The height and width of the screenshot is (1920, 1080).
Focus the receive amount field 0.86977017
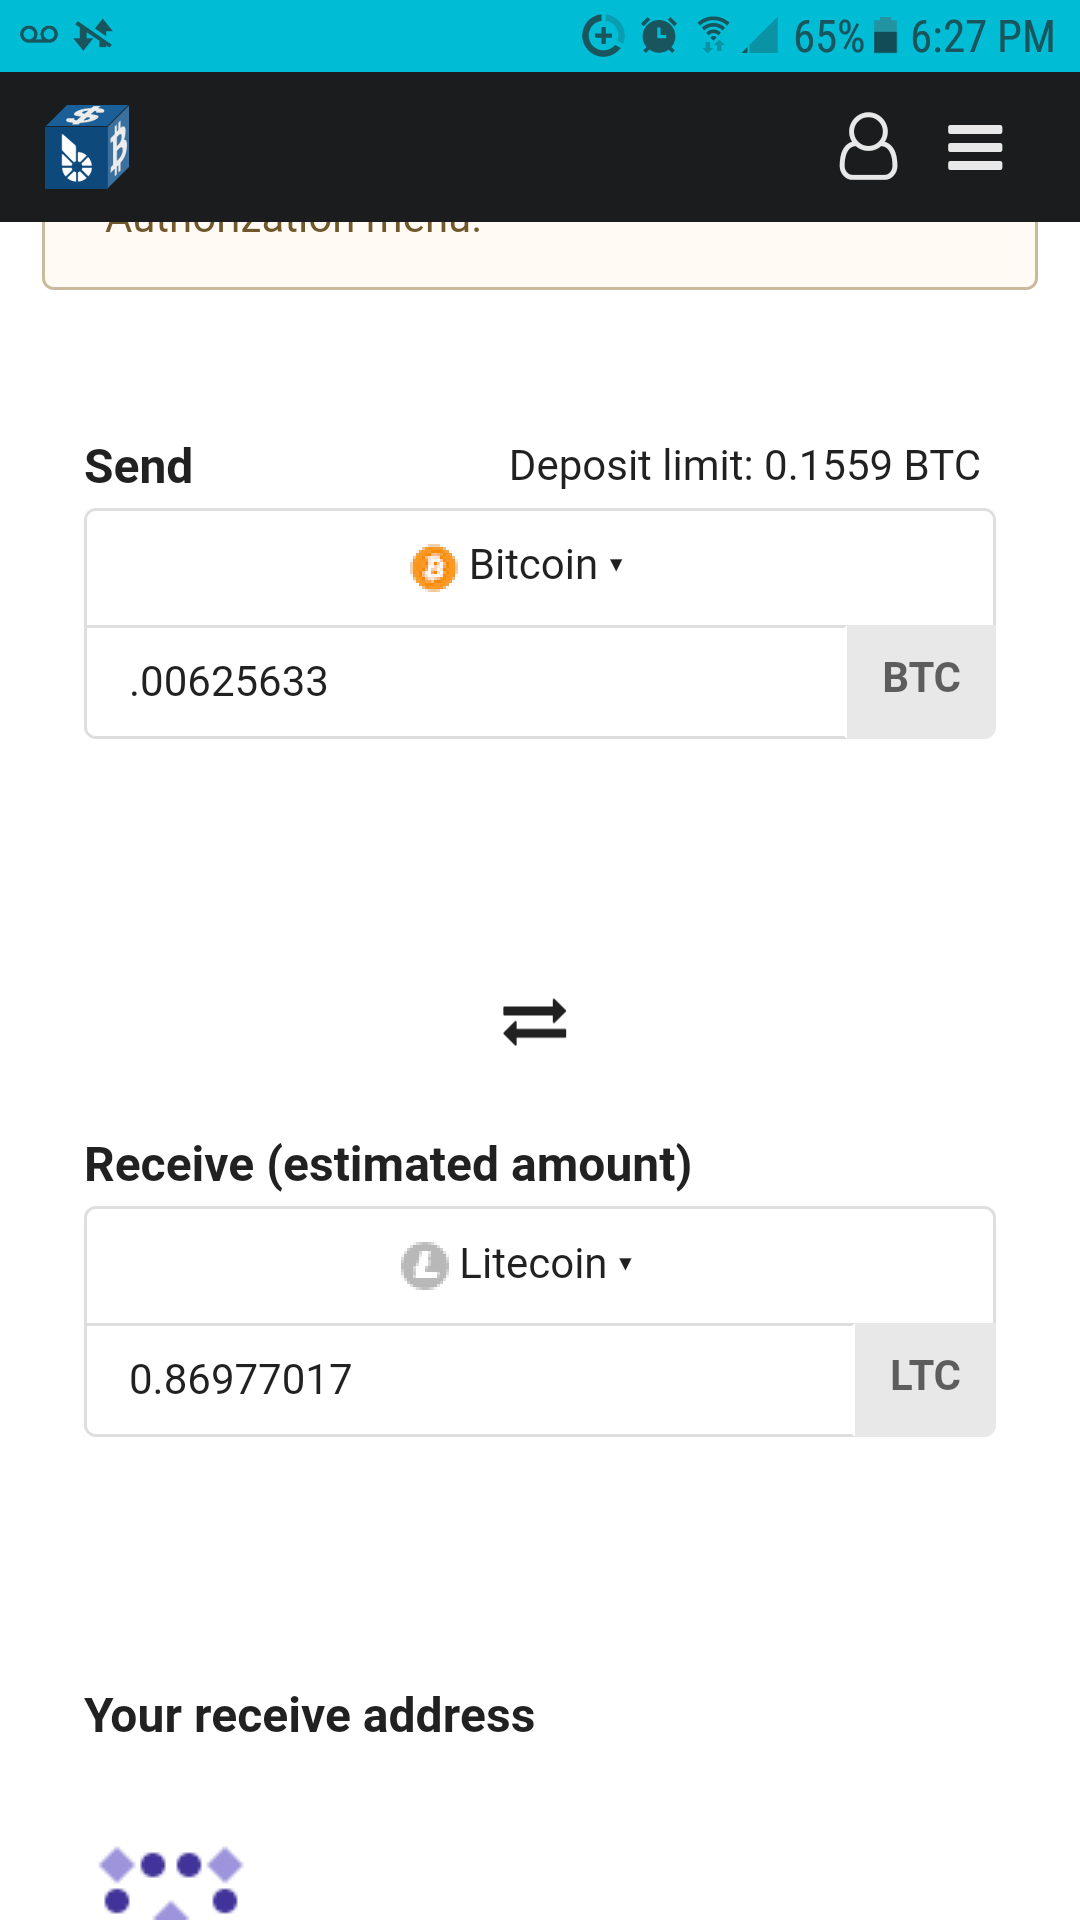click(x=470, y=1380)
